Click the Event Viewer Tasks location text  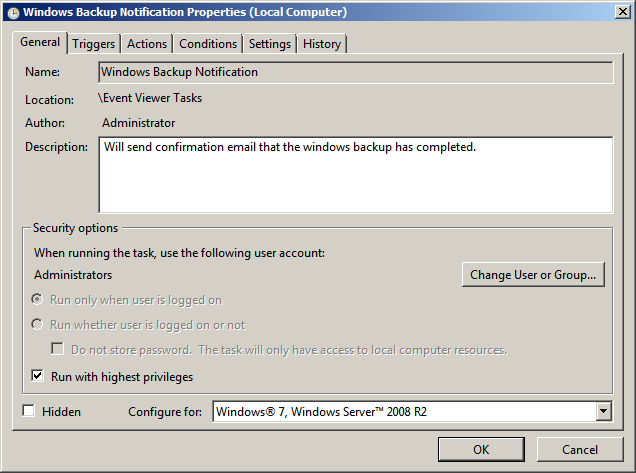(x=150, y=98)
